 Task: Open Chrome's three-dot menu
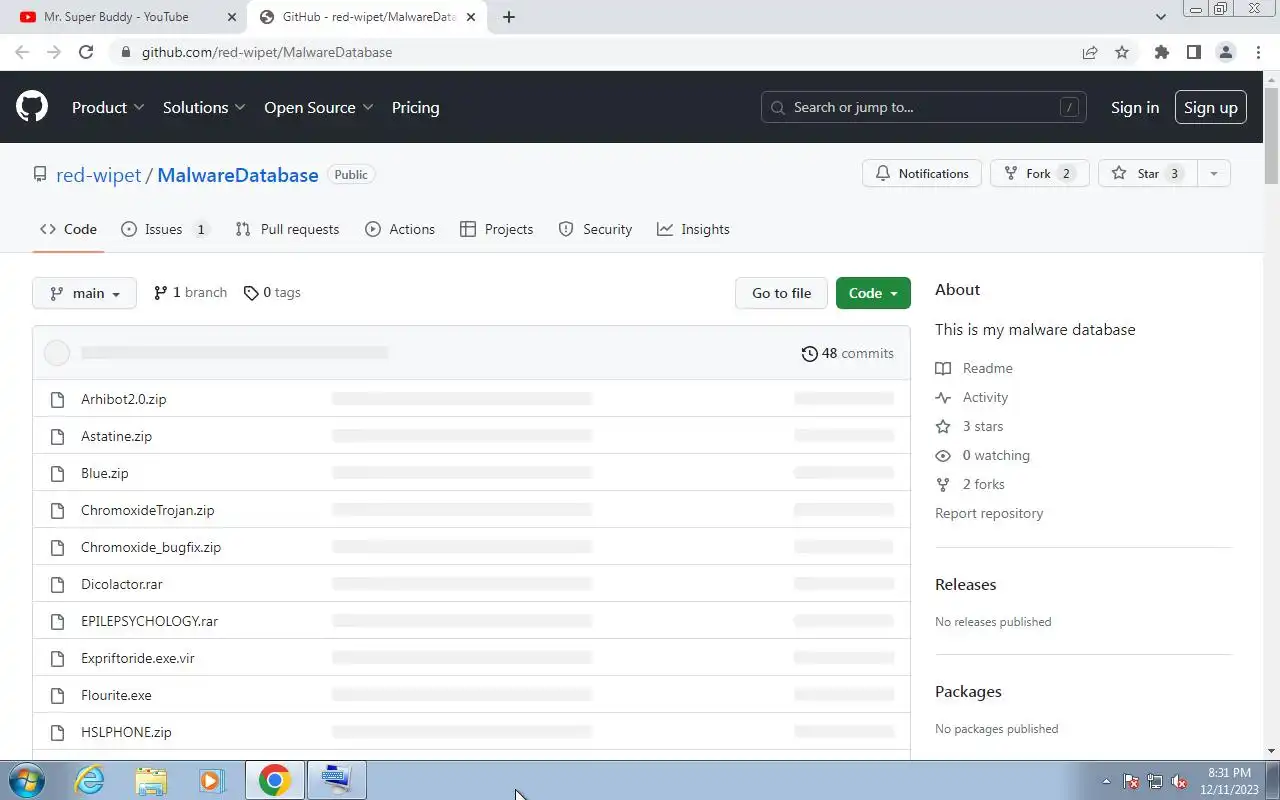point(1258,52)
